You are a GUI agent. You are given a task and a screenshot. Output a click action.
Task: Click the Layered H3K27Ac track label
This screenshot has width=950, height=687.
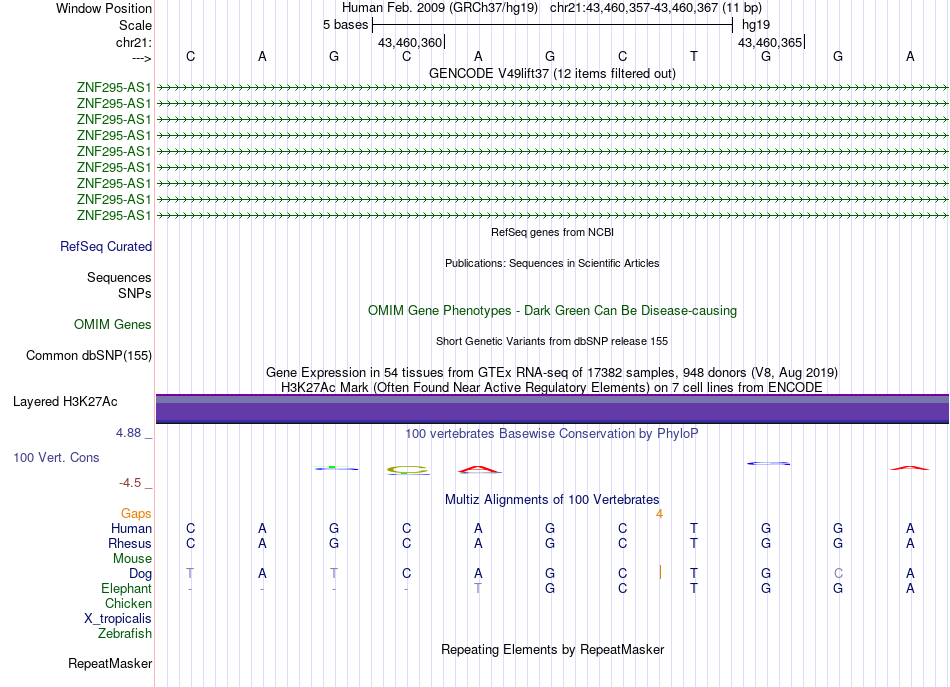(65, 402)
